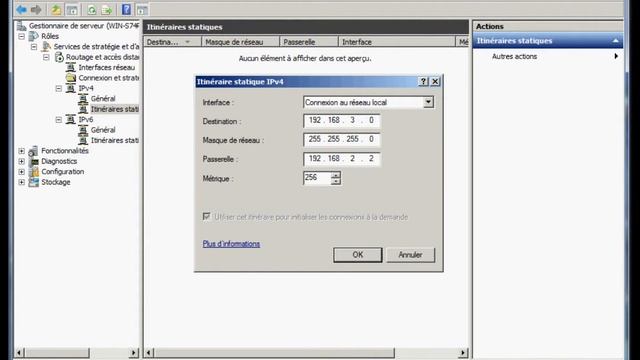Select Général under IPv4
This screenshot has height=360, width=640.
tap(103, 99)
